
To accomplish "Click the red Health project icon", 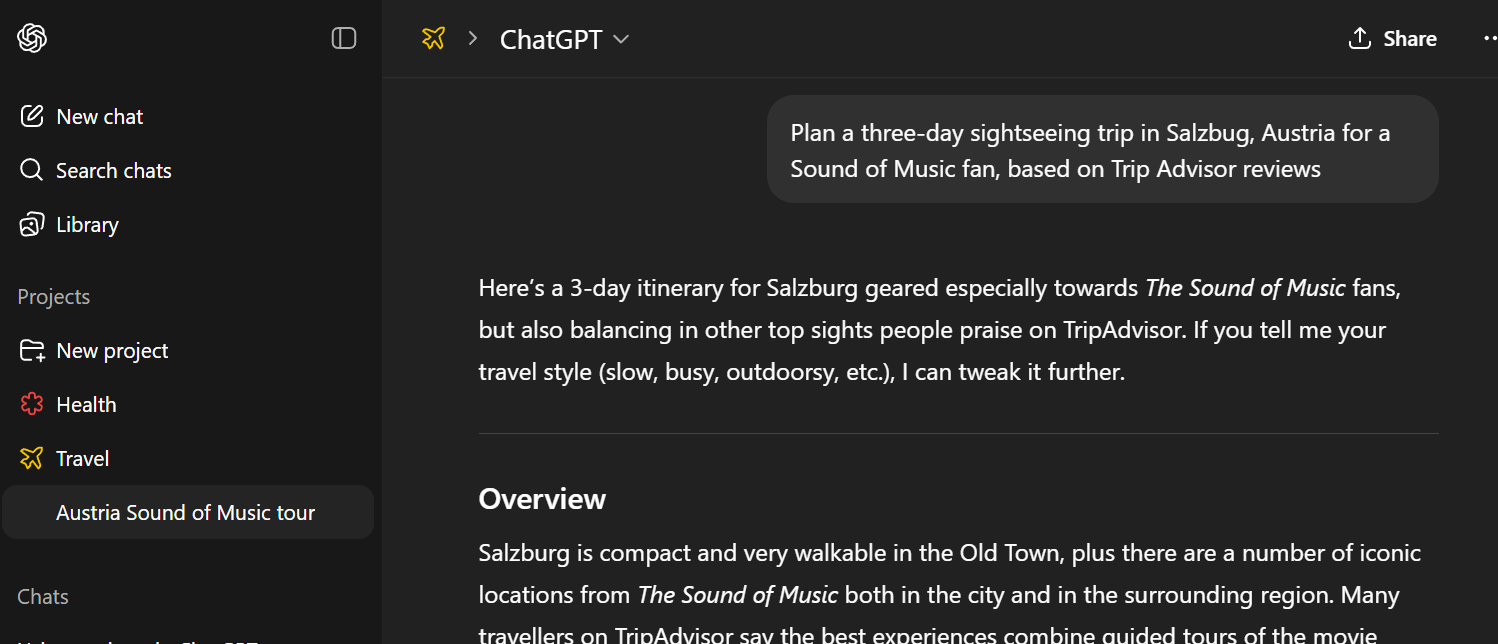I will 32,404.
